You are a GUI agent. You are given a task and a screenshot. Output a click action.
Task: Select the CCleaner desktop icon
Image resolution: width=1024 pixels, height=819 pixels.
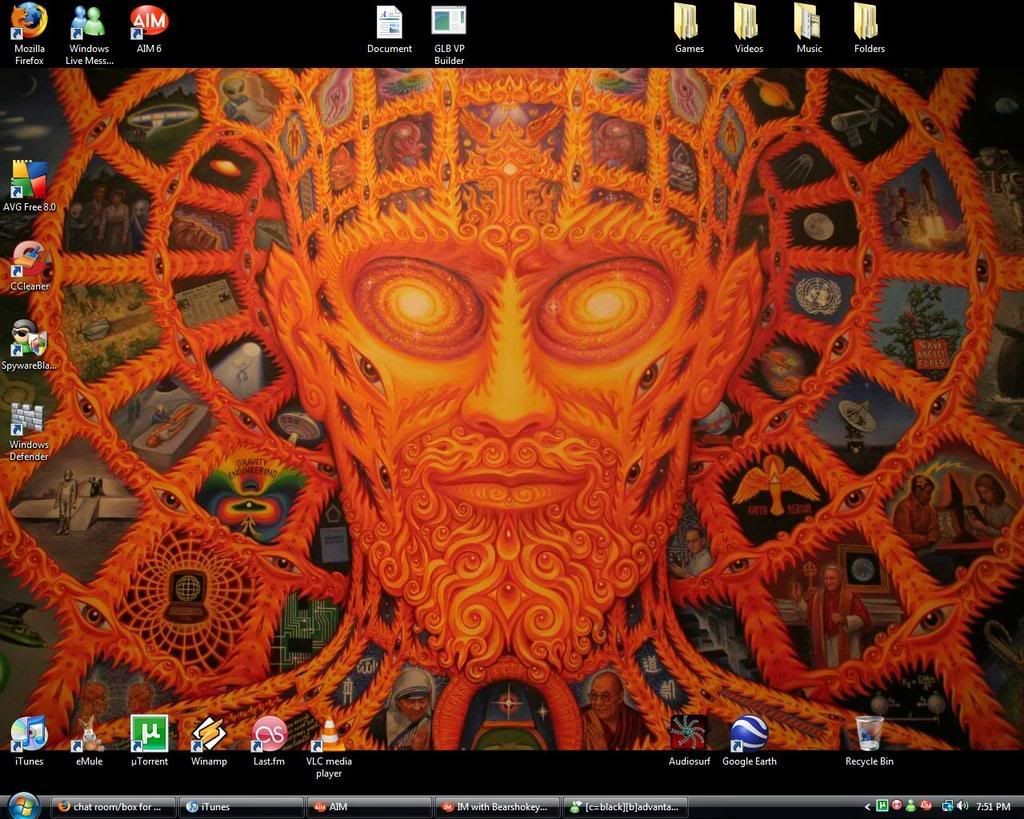29,266
